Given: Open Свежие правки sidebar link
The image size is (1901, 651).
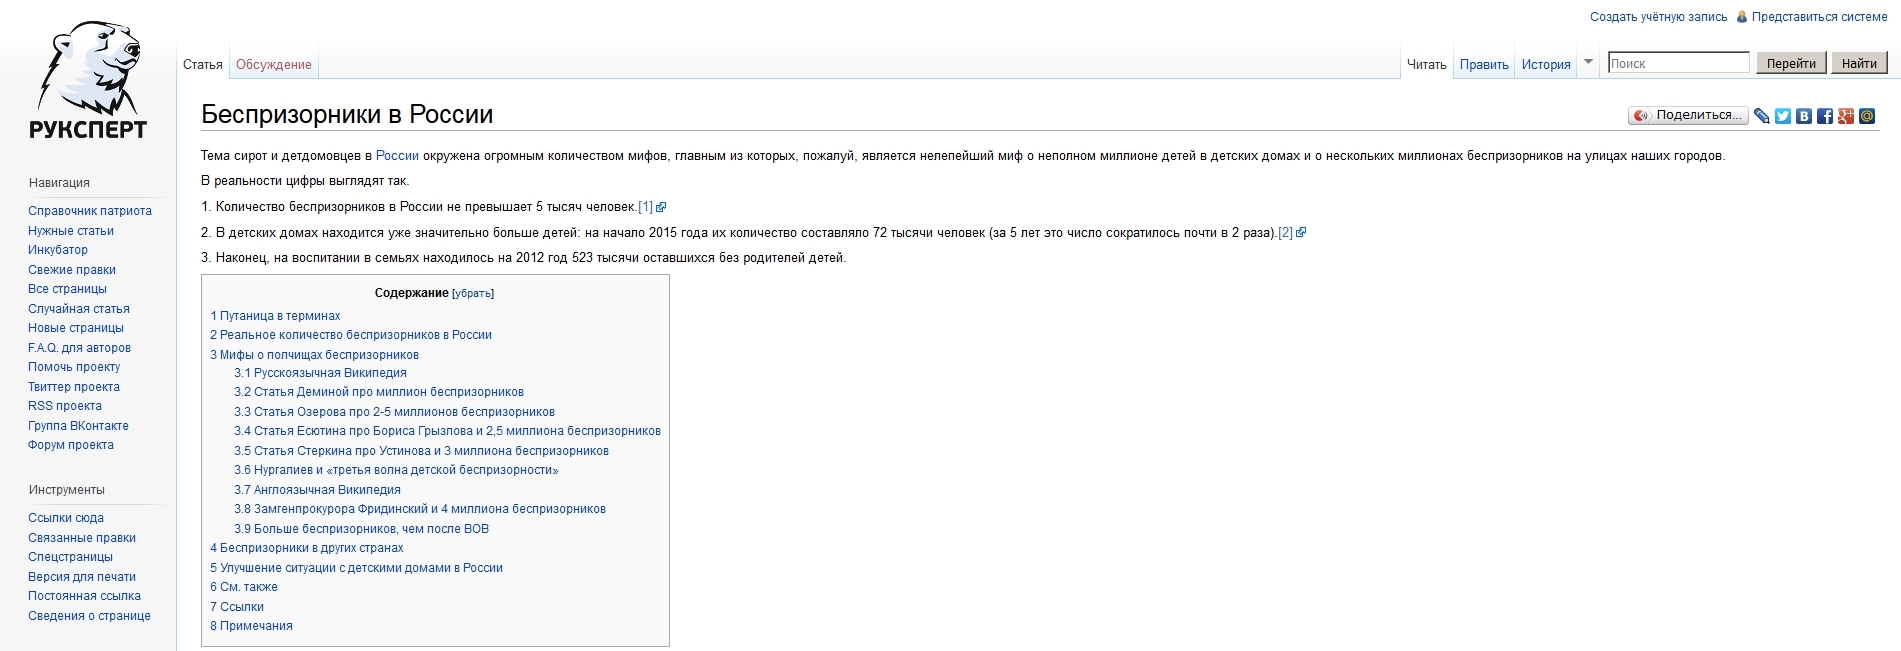Looking at the screenshot, I should pos(72,270).
